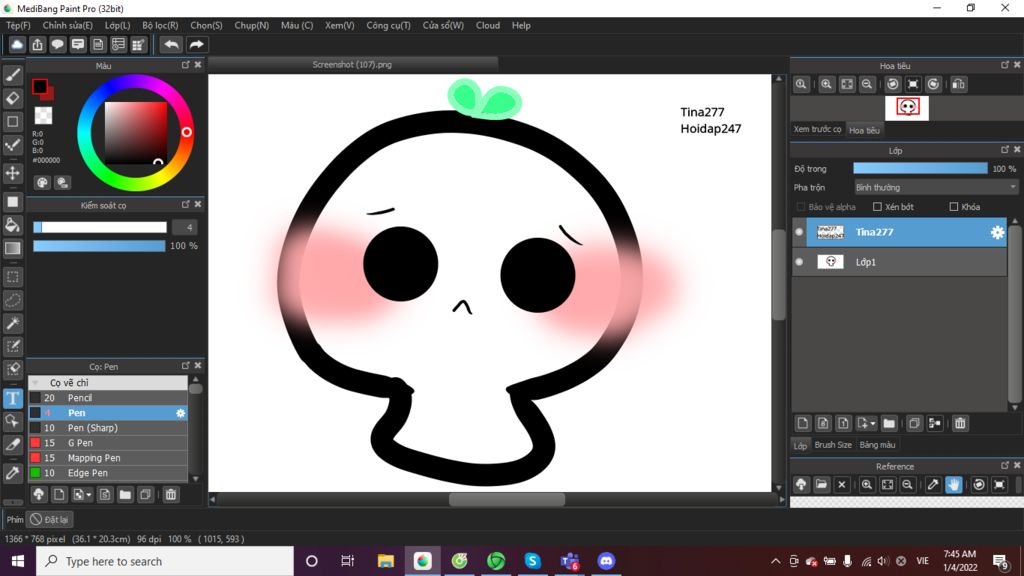Open the cloud save icon in top toolbar
The height and width of the screenshot is (576, 1024).
pos(17,44)
